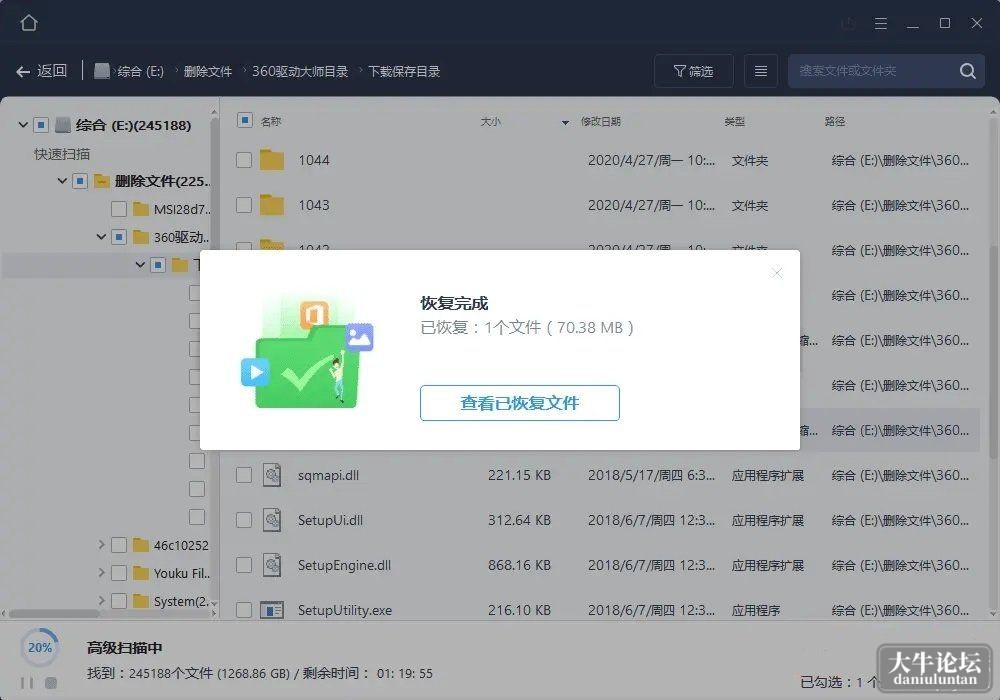The height and width of the screenshot is (700, 1000).
Task: Check the MSI28d7 folder checkbox in tree
Action: point(119,209)
